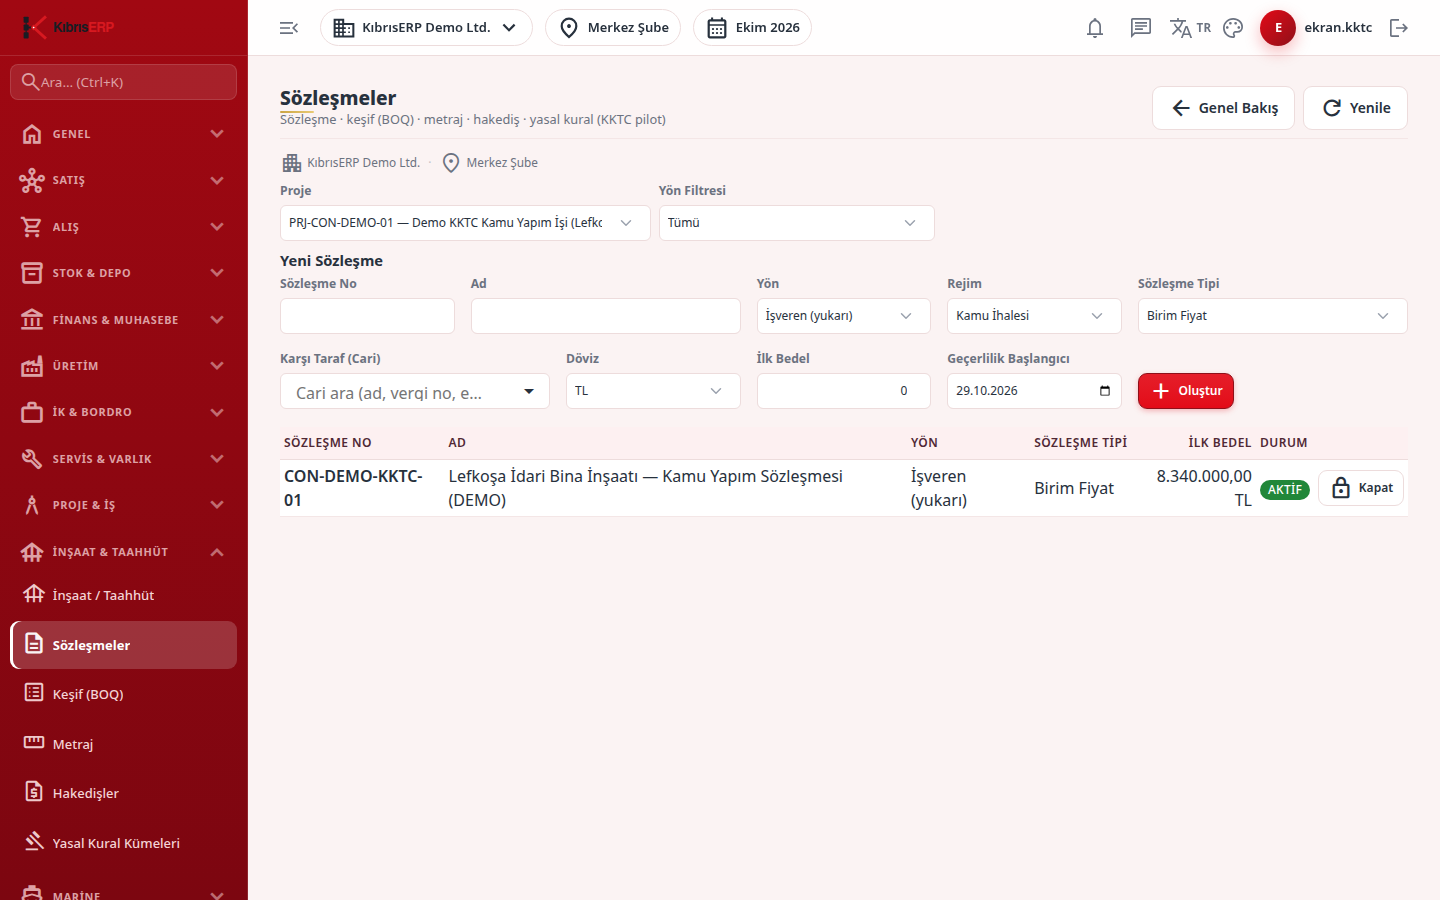1440x900 pixels.
Task: Click the logout icon
Action: tap(1399, 28)
